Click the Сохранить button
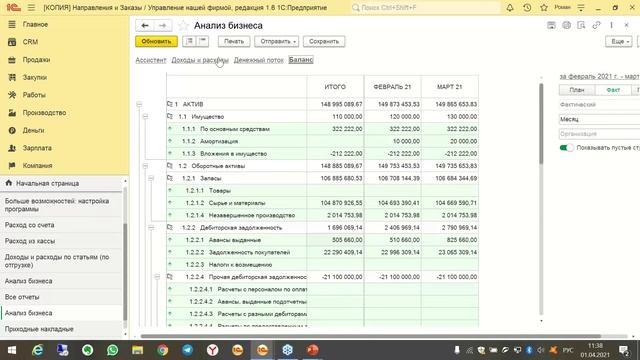The image size is (640, 360). coord(324,41)
